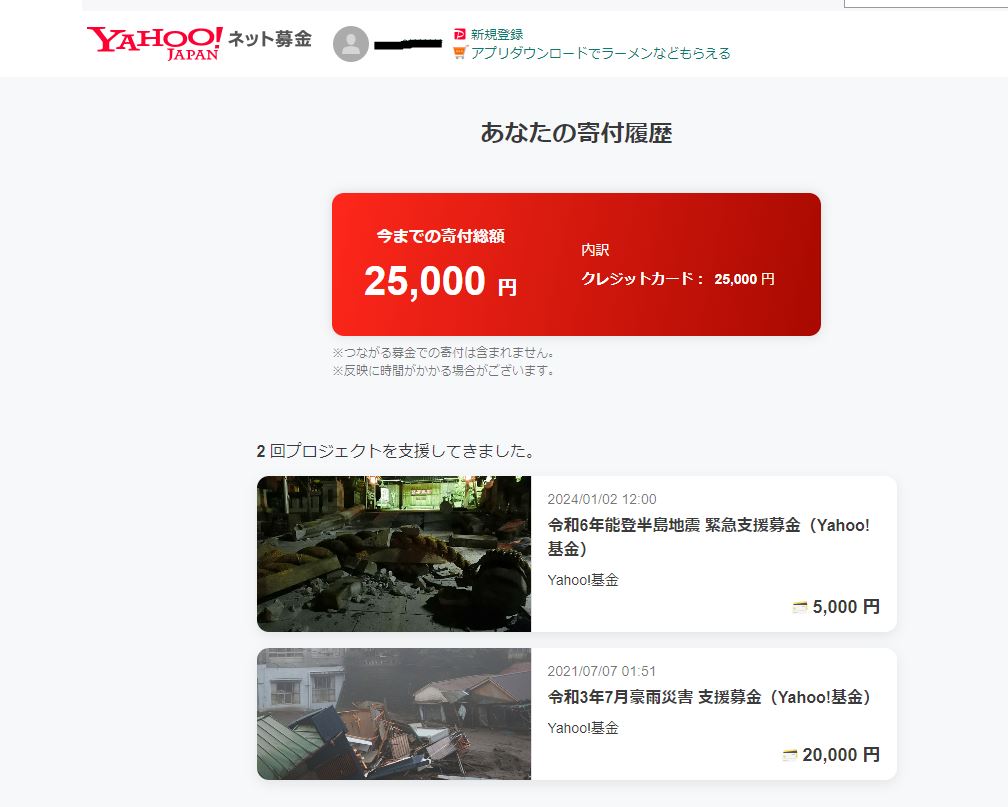Click the blacked-out username in header
This screenshot has height=807, width=1008.
408,44
